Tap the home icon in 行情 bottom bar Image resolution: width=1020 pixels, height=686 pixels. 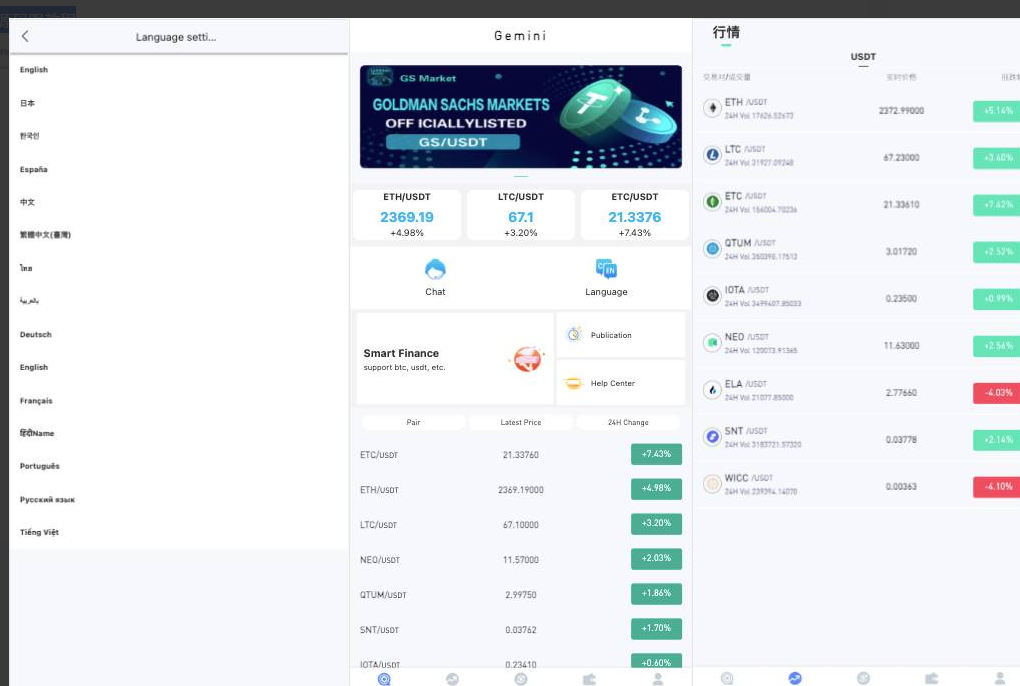click(x=727, y=678)
